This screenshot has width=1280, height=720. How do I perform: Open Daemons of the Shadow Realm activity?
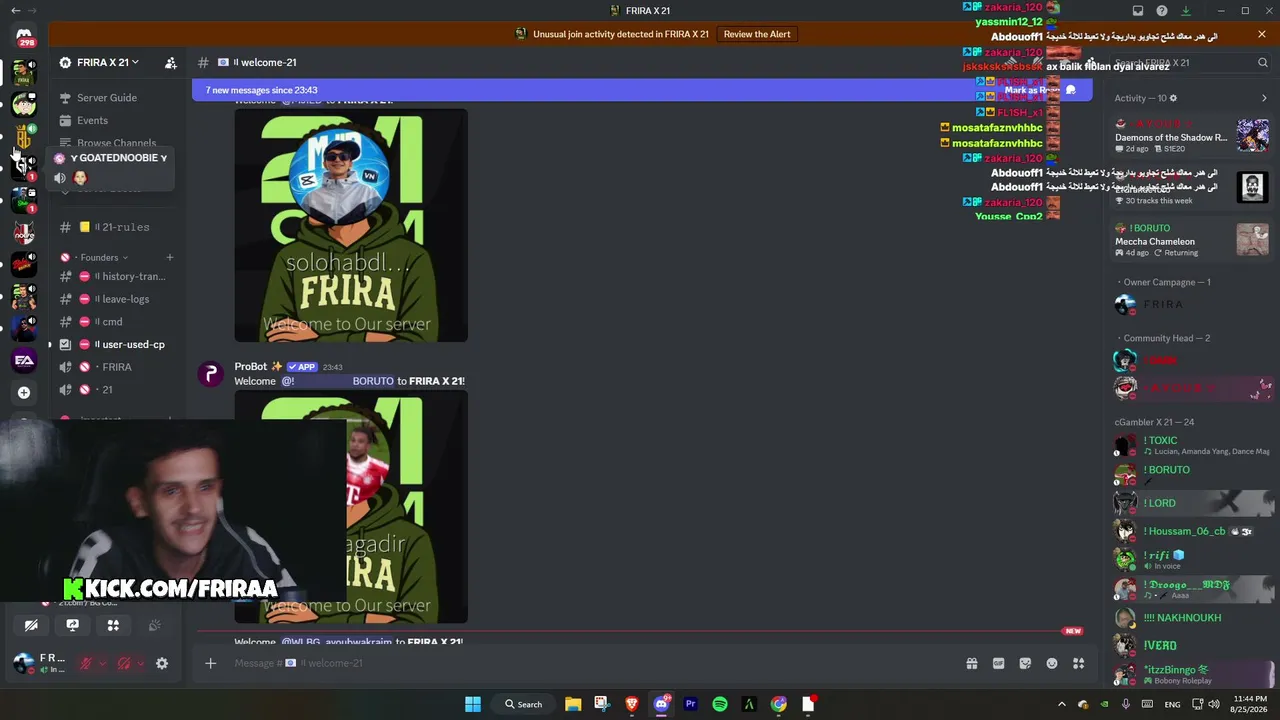1192,137
